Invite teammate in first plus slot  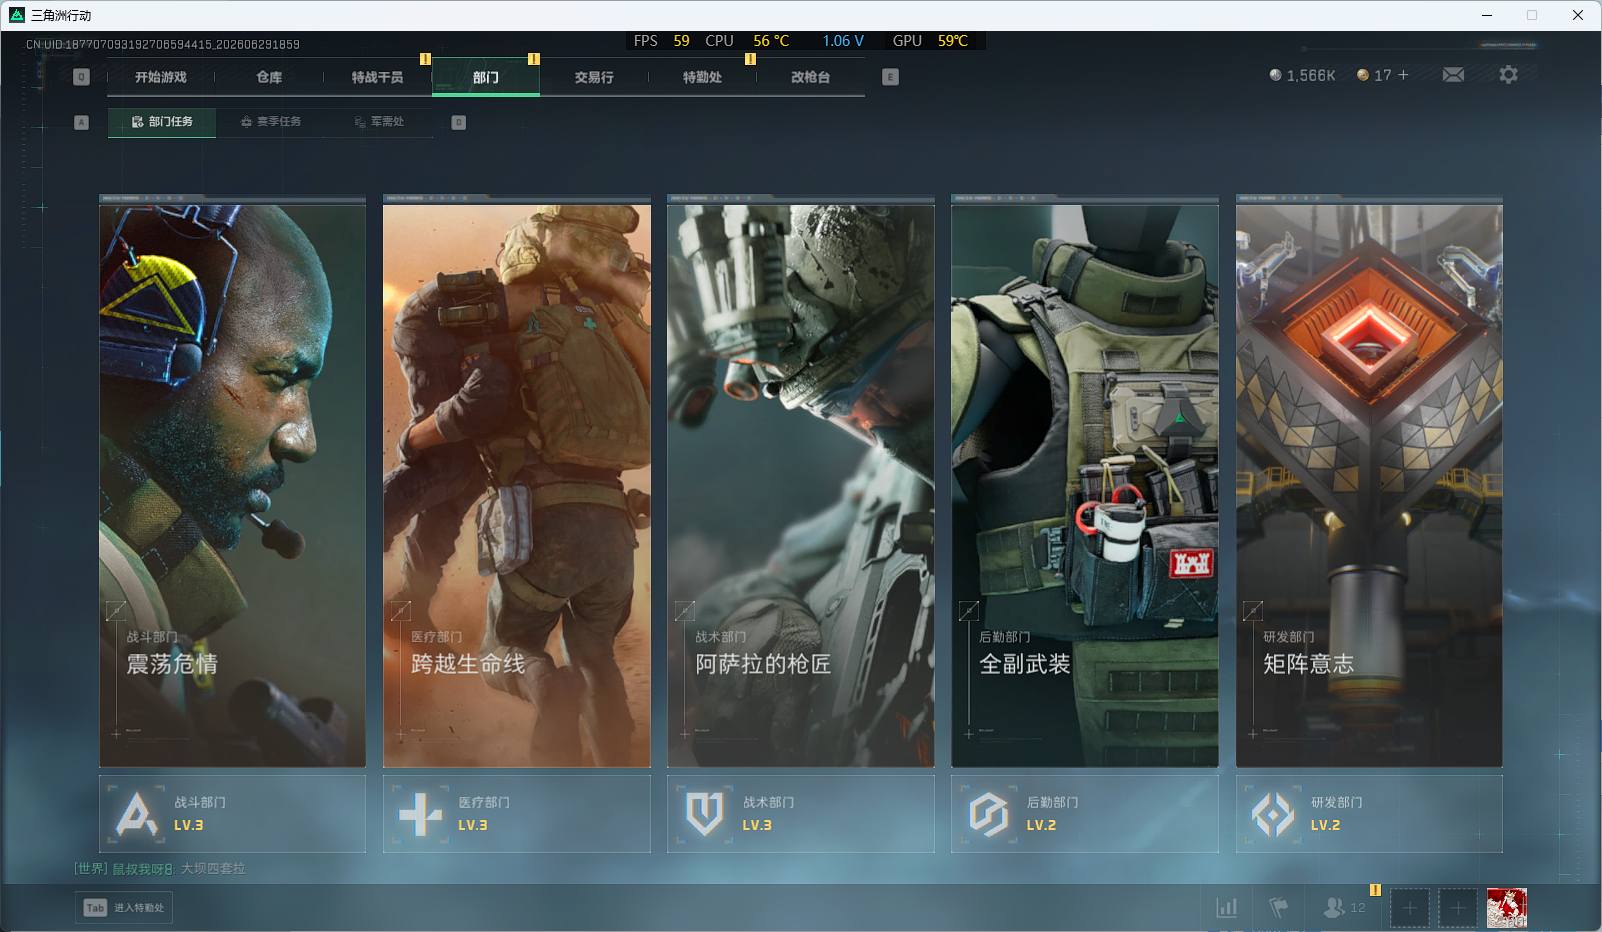(x=1409, y=908)
